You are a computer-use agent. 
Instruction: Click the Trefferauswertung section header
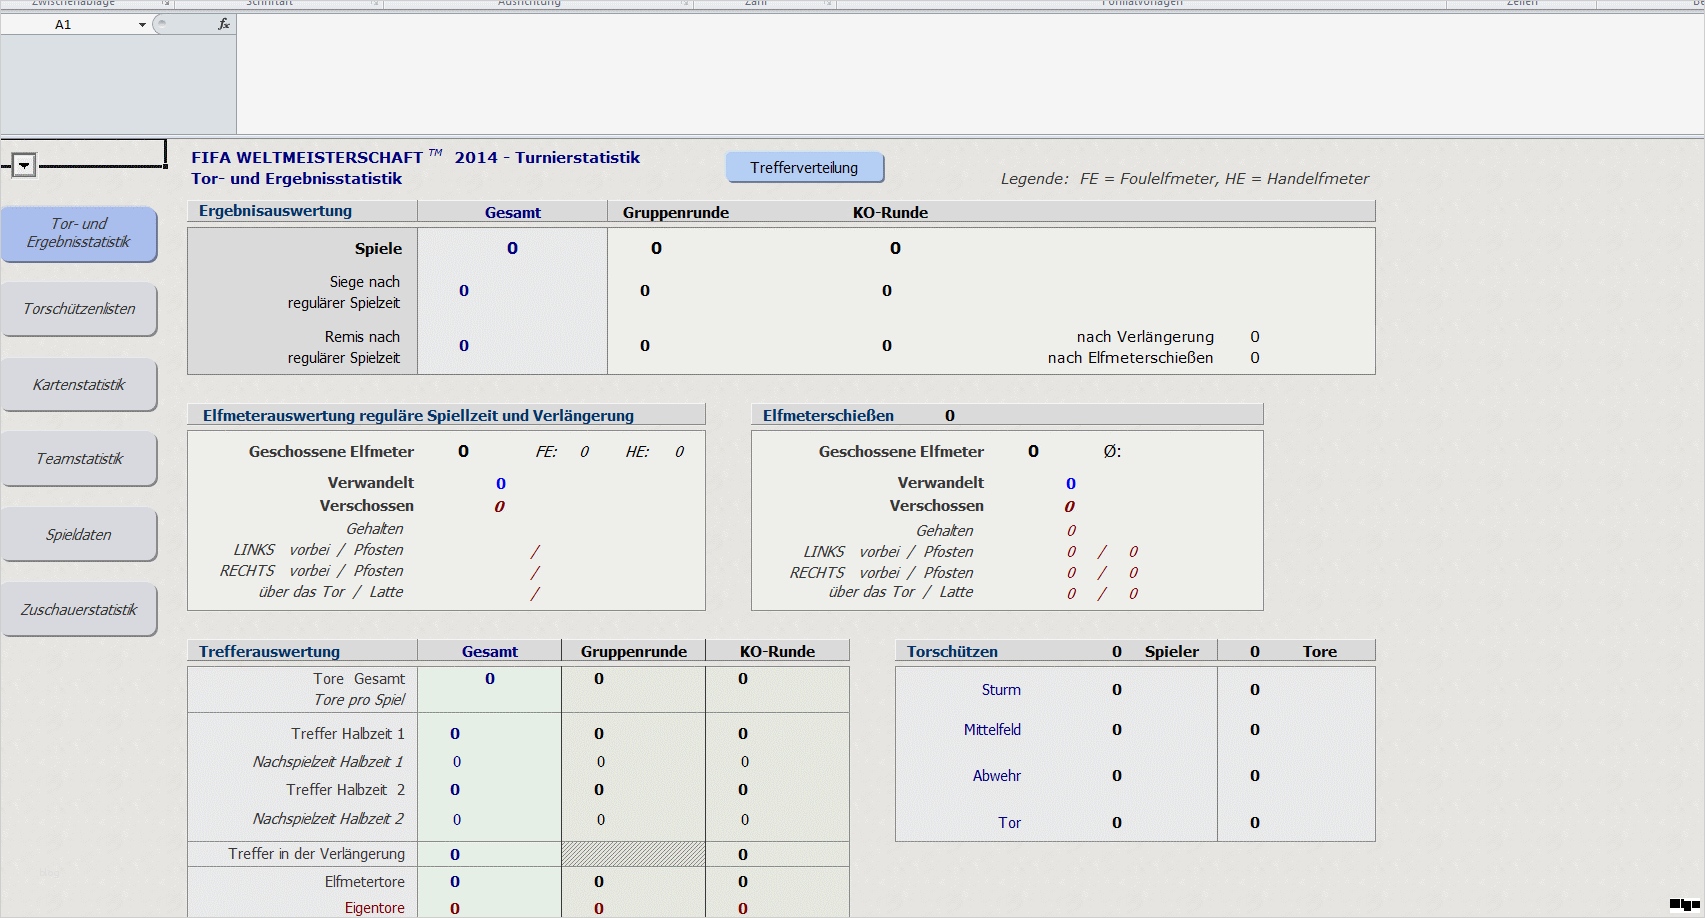tap(269, 652)
